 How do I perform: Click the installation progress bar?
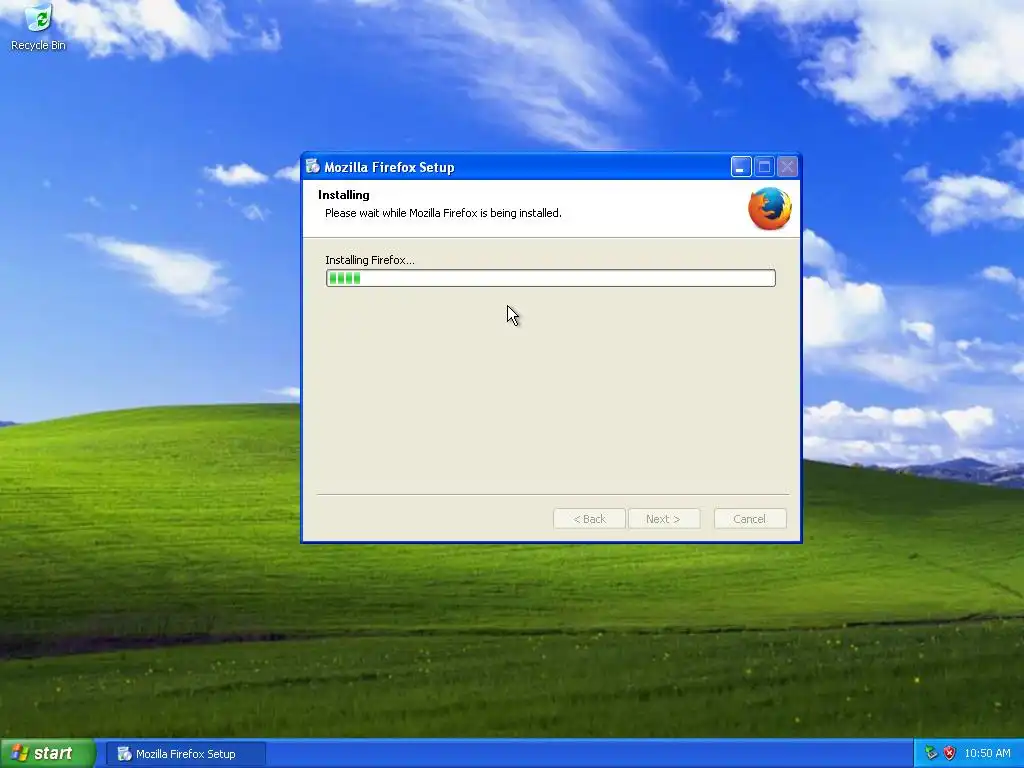pos(551,278)
